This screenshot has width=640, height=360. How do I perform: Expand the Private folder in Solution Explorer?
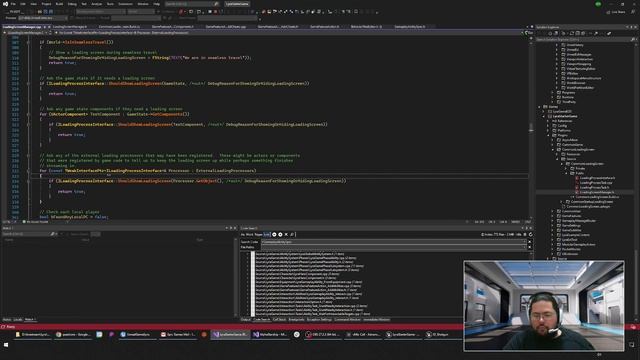pos(567,168)
